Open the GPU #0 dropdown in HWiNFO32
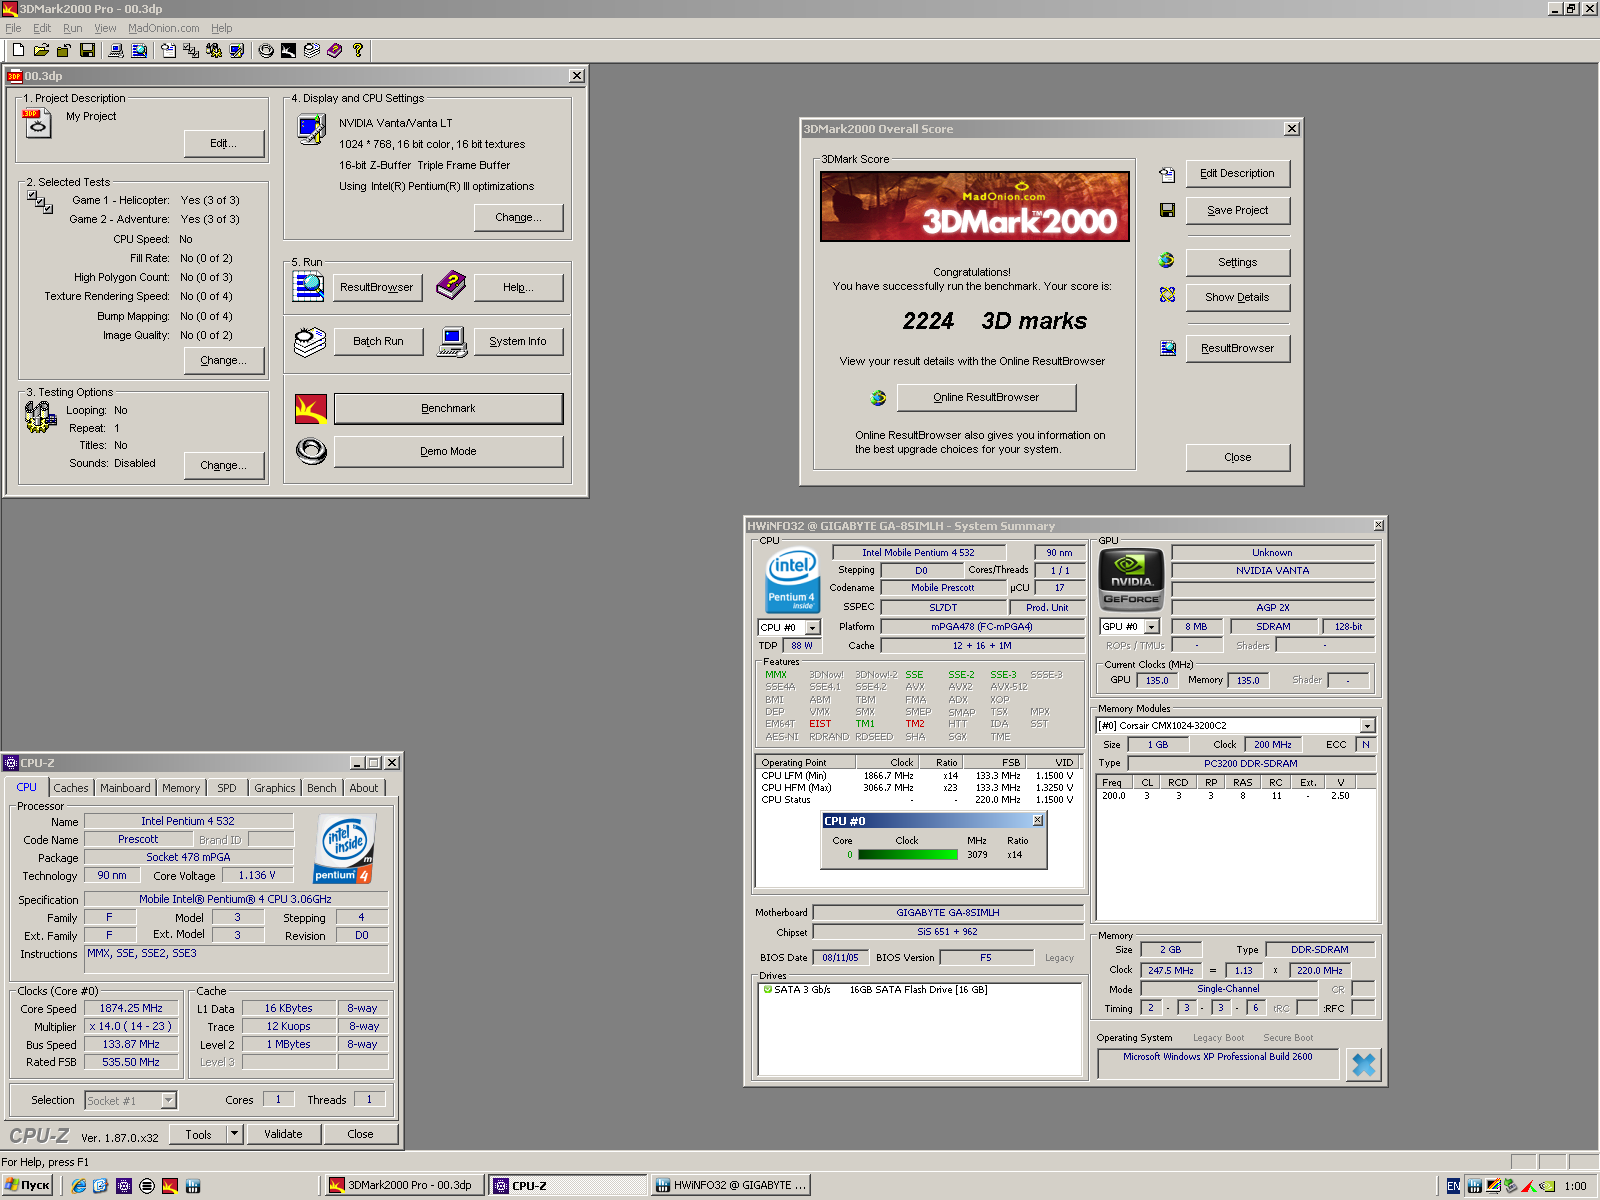The width and height of the screenshot is (1600, 1200). (x=1151, y=627)
